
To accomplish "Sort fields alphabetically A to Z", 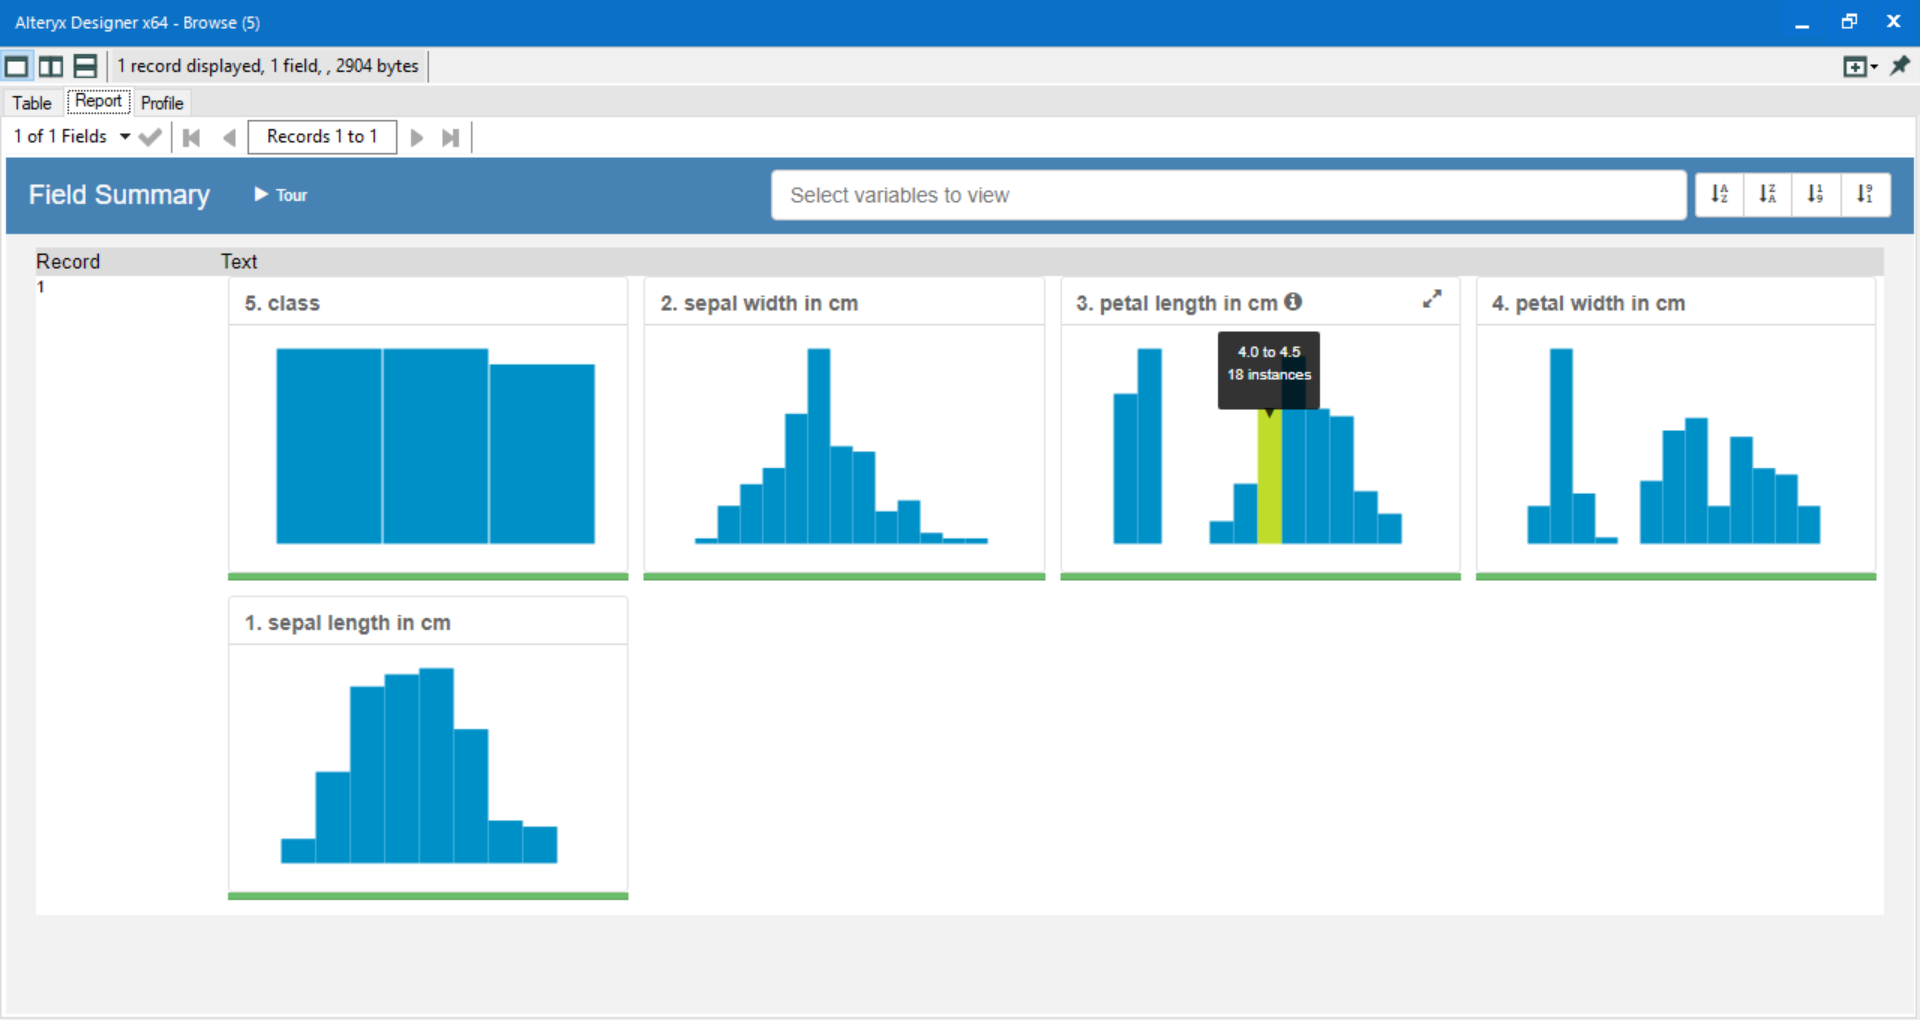I will [x=1720, y=194].
